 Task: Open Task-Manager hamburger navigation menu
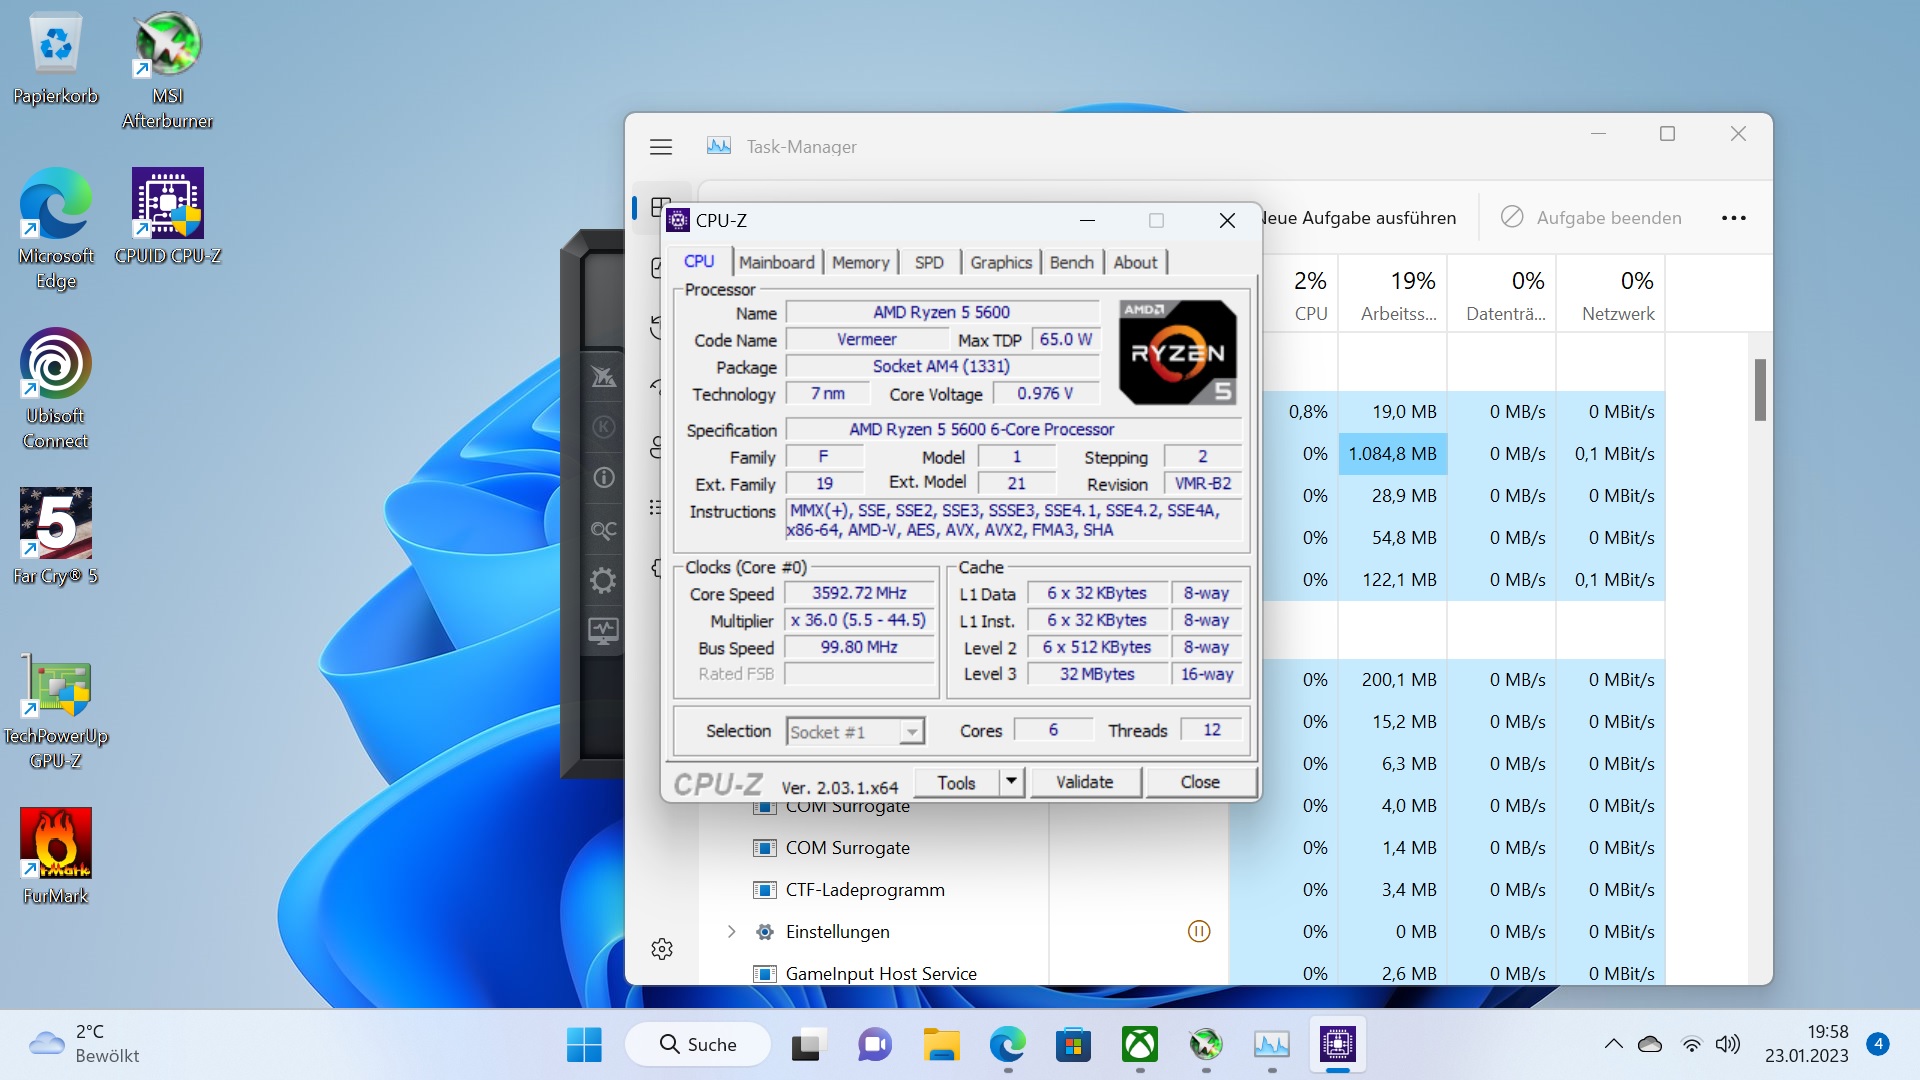click(x=661, y=147)
